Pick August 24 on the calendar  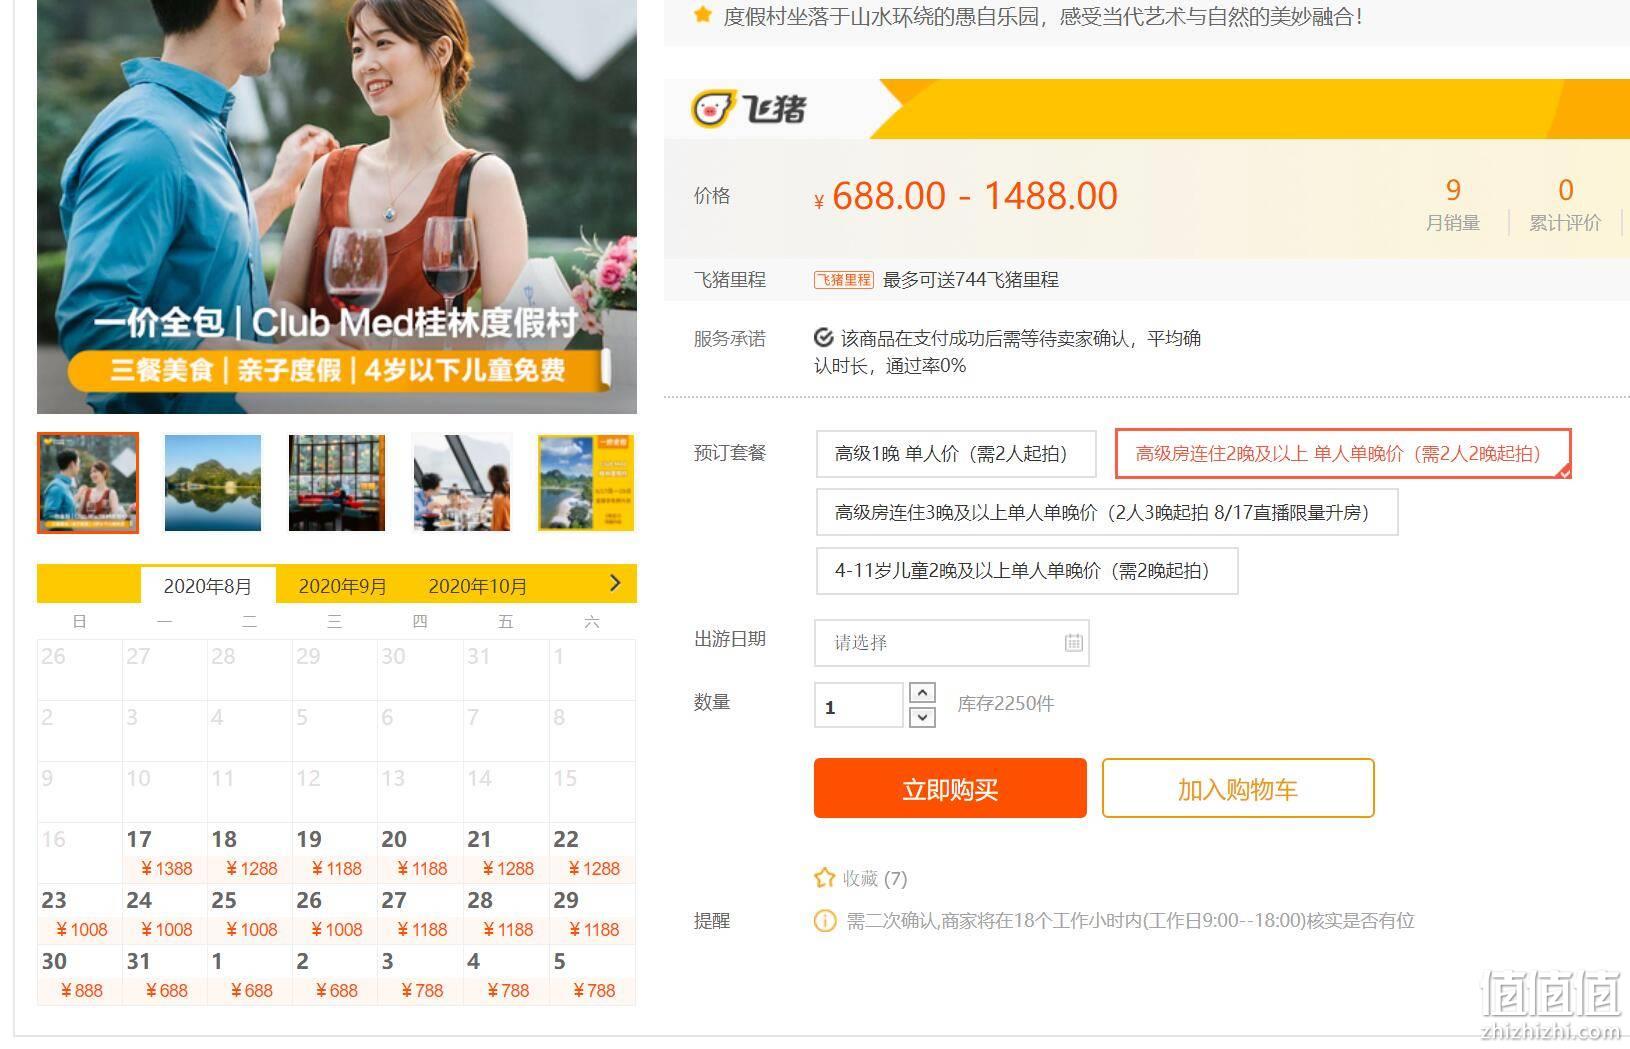click(165, 914)
